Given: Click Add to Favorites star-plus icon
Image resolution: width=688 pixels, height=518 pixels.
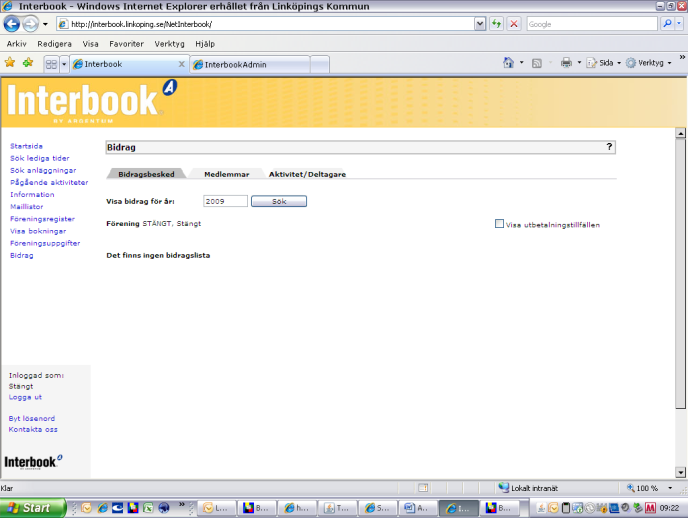Looking at the screenshot, I should click(28, 63).
